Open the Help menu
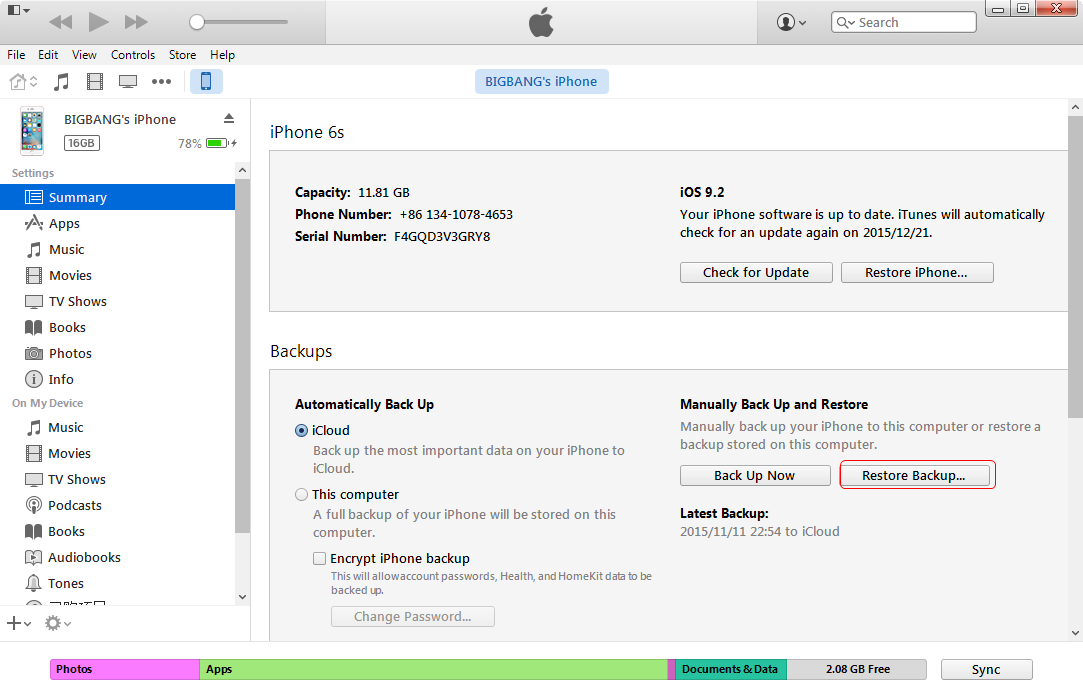This screenshot has height=697, width=1083. tap(222, 55)
